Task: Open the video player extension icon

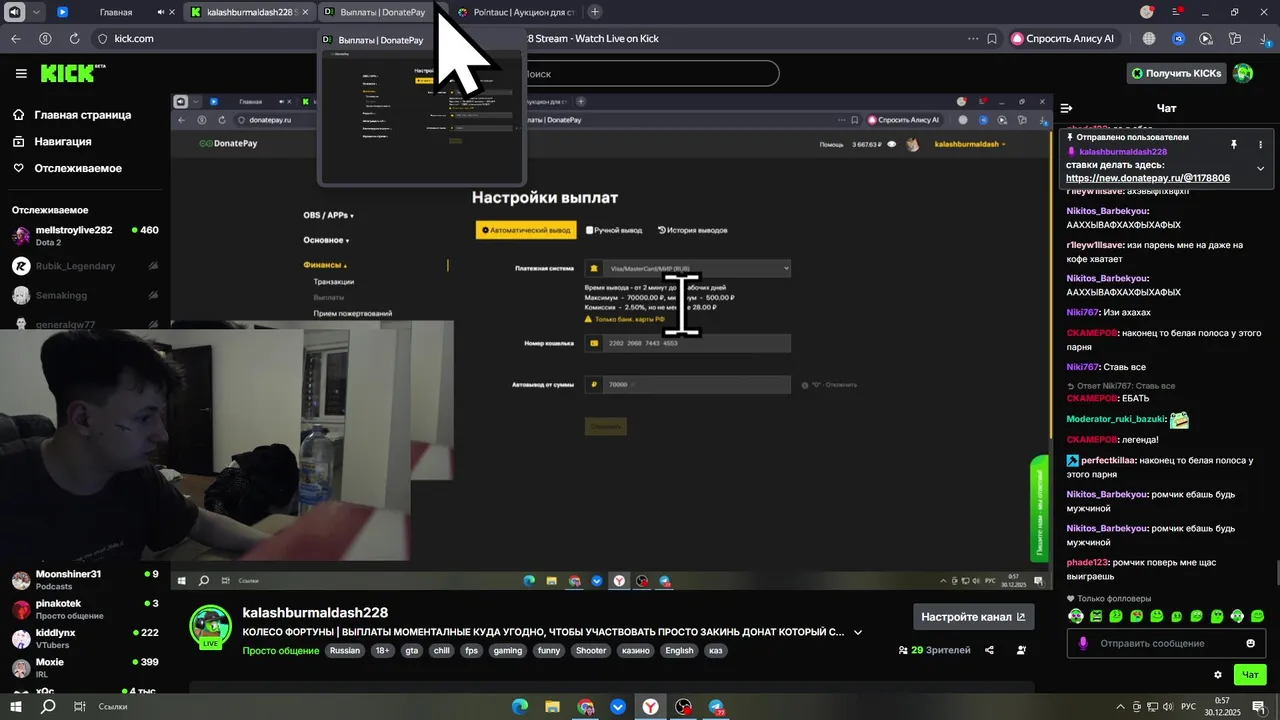Action: click(1206, 39)
